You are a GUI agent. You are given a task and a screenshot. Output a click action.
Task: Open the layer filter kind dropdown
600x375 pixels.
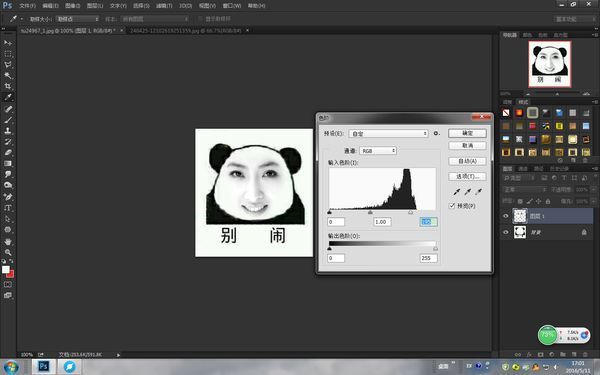(x=519, y=178)
